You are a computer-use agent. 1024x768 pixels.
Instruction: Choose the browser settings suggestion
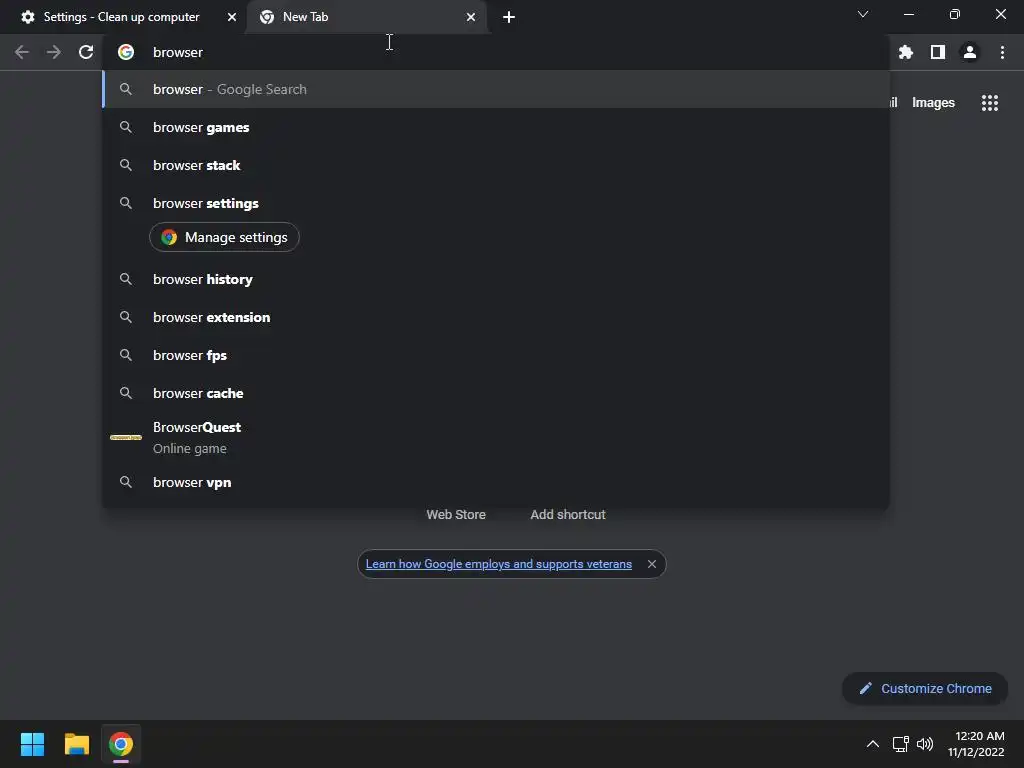(496, 203)
